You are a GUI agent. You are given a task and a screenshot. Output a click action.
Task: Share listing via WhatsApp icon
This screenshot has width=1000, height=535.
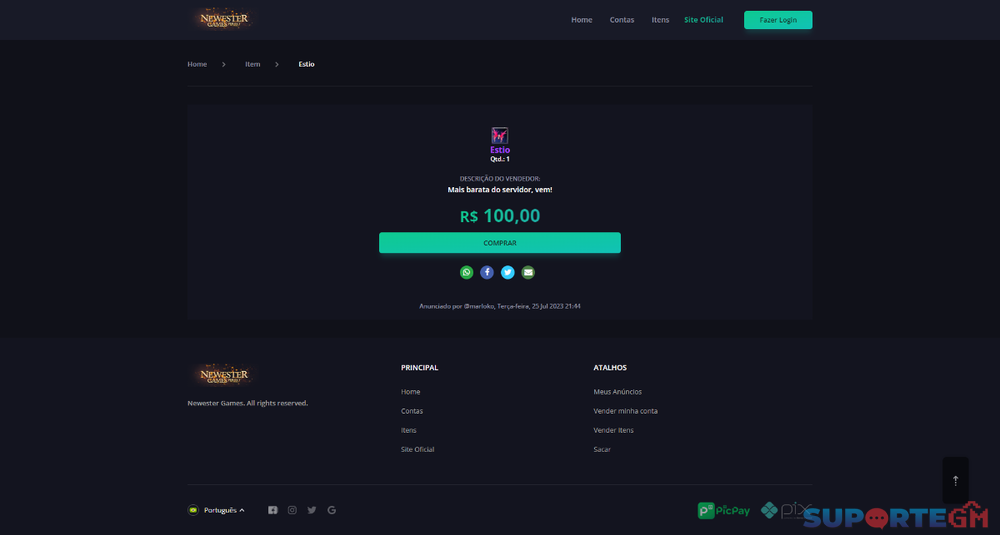click(x=466, y=272)
